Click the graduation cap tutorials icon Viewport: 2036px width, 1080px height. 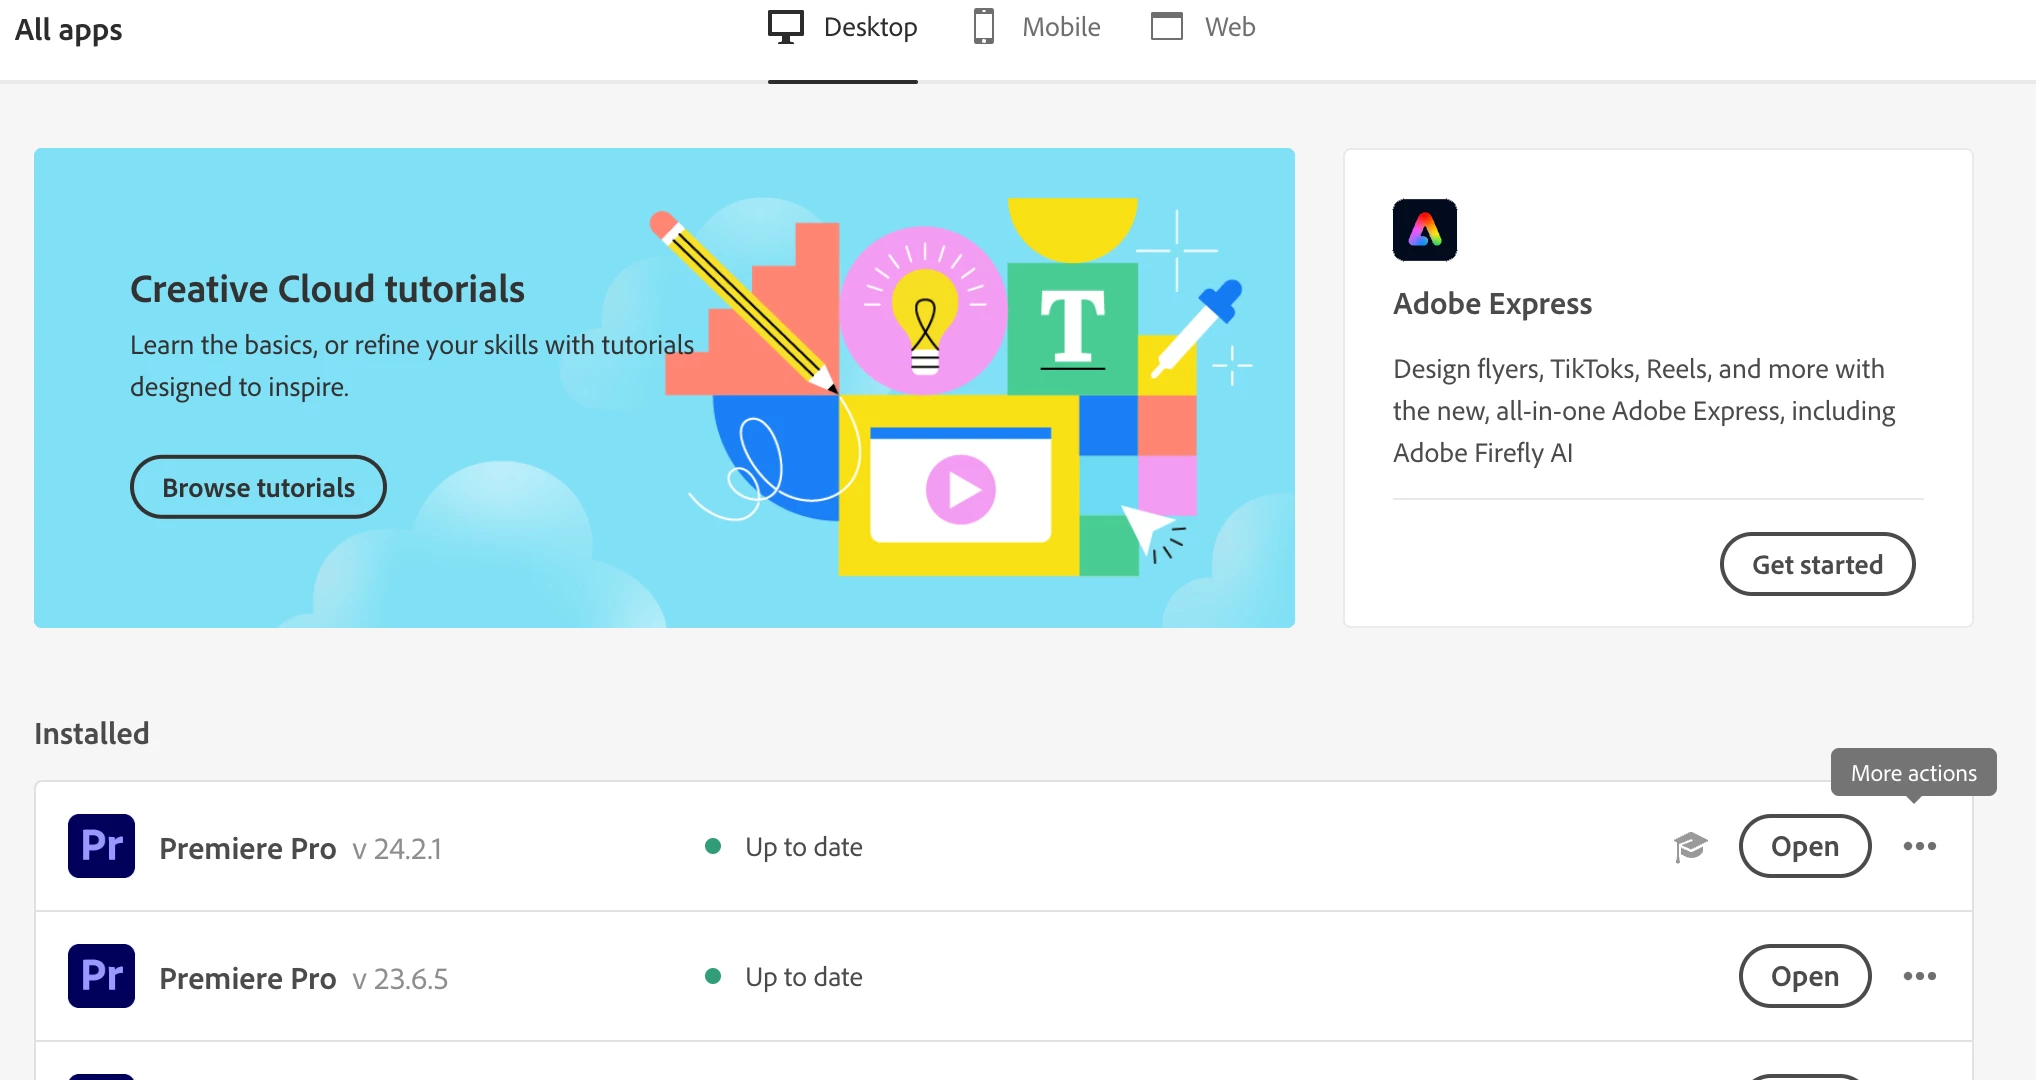click(1690, 846)
